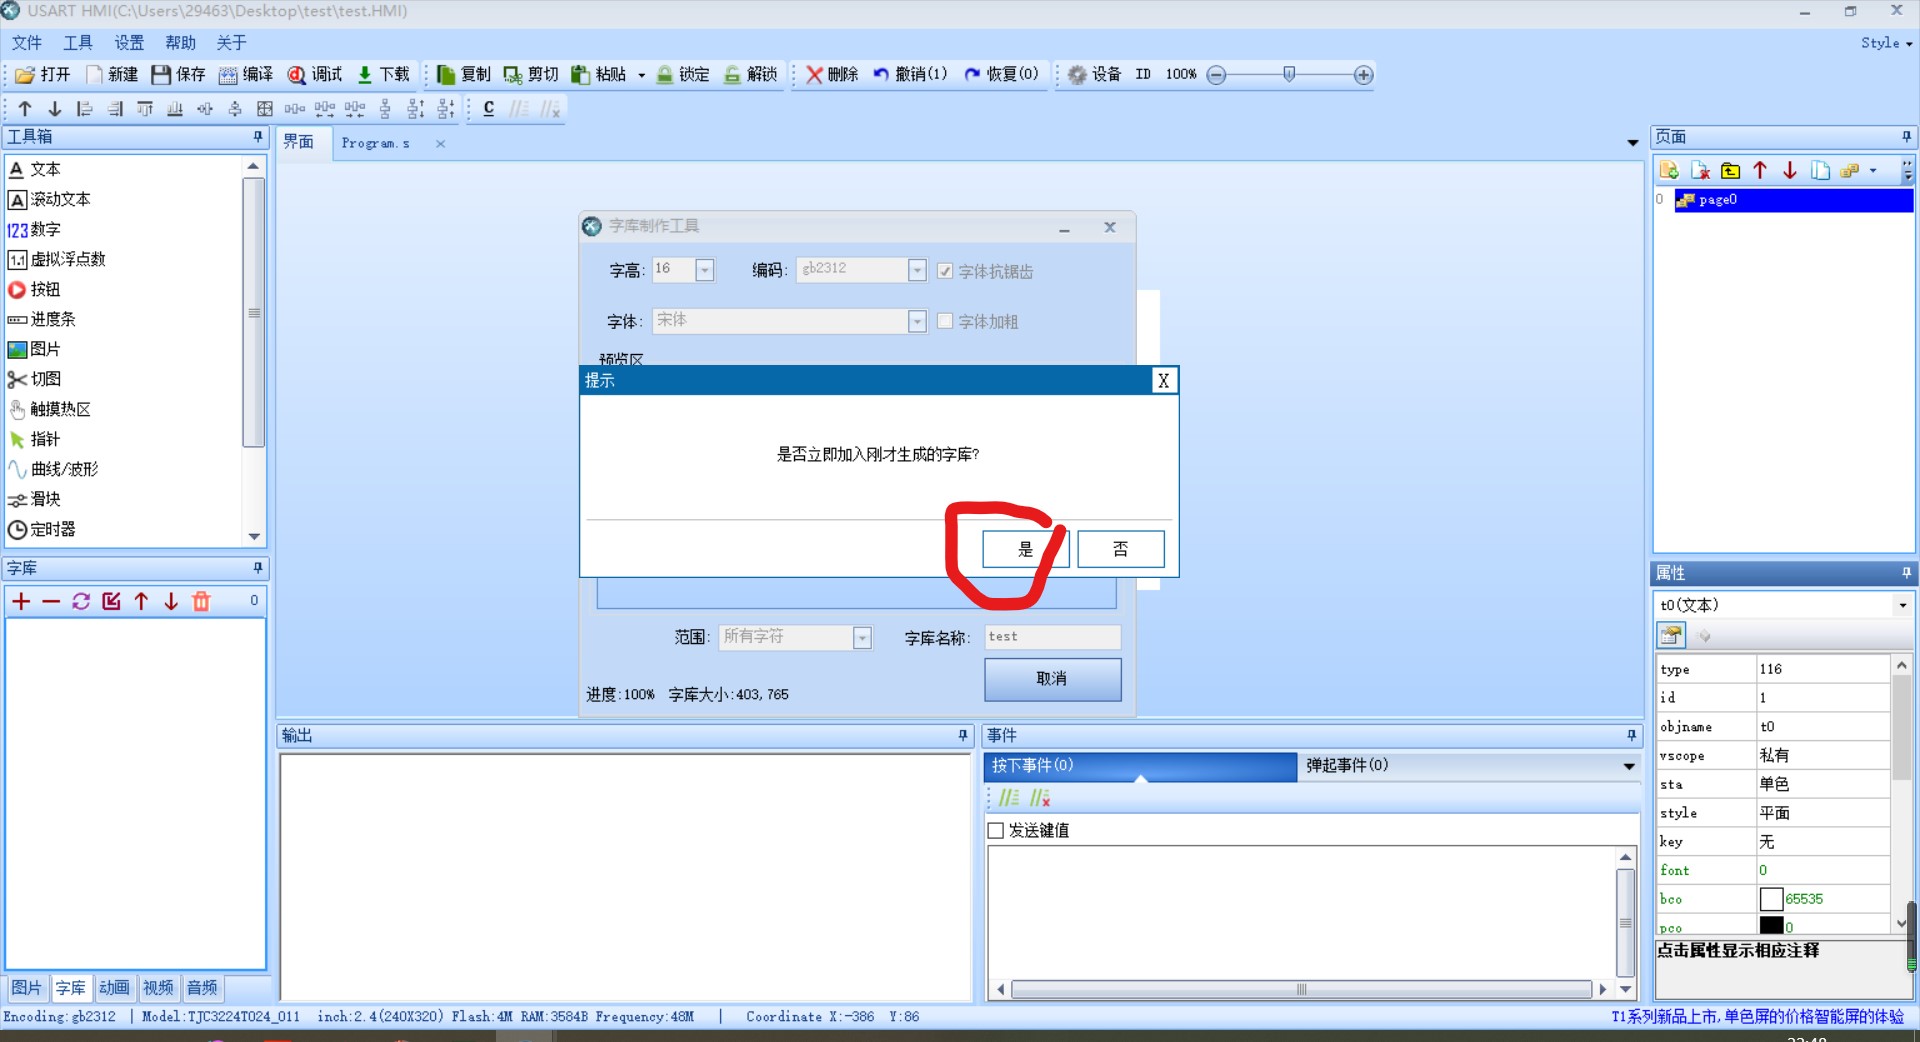Viewport: 1920px width, 1042px height.
Task: Pin the 工具箱 panel
Action: point(258,137)
